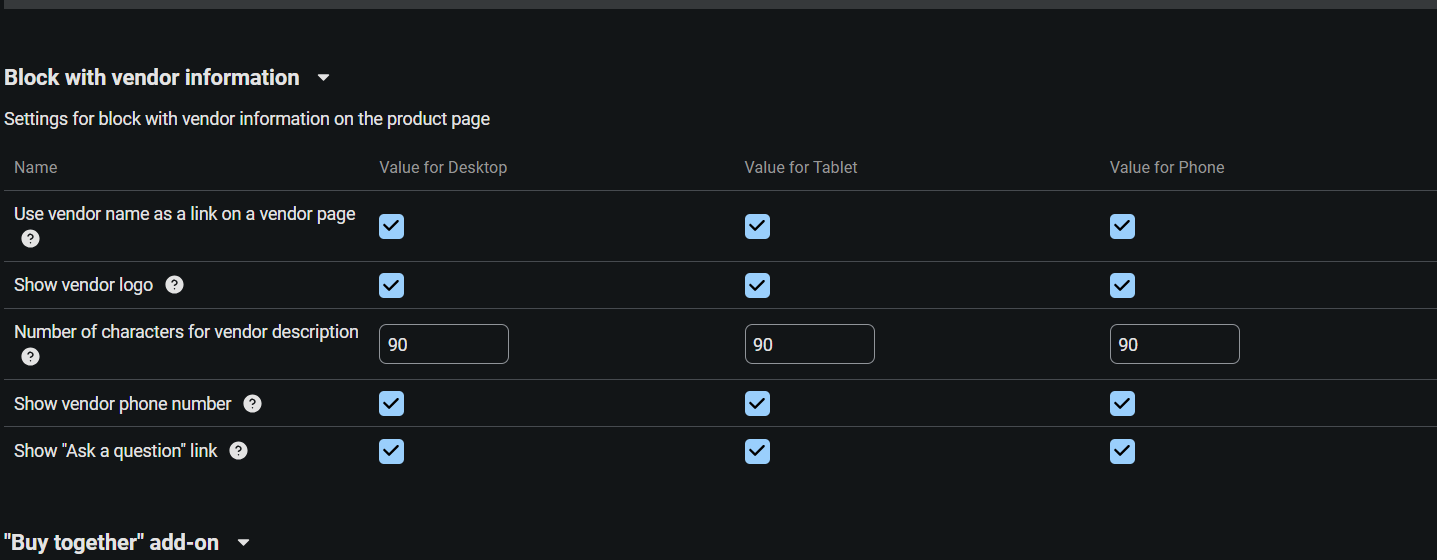Click the Block with vendor information heading
Viewport: 1437px width, 560px height.
pyautogui.click(x=152, y=78)
